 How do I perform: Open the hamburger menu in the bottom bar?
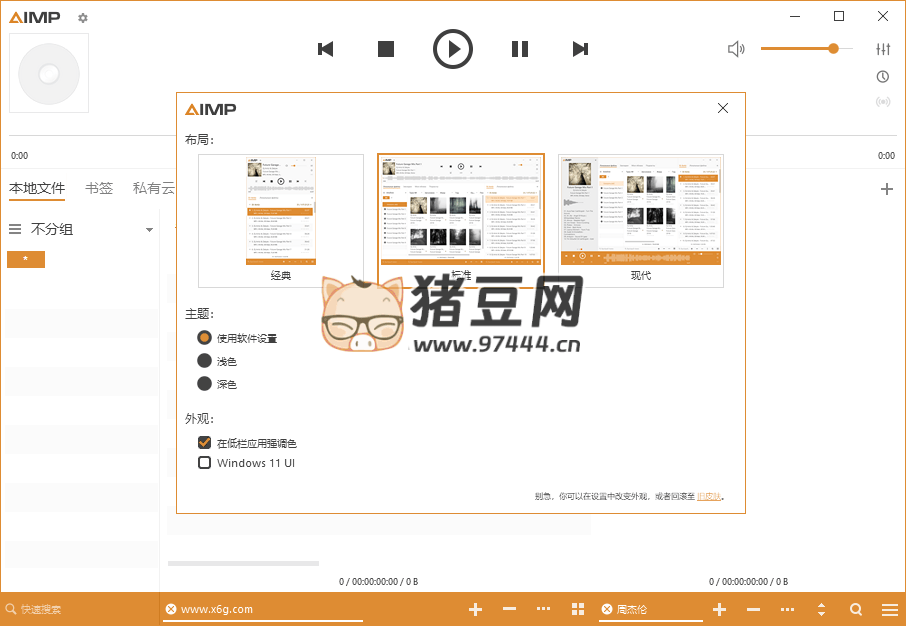coord(889,608)
